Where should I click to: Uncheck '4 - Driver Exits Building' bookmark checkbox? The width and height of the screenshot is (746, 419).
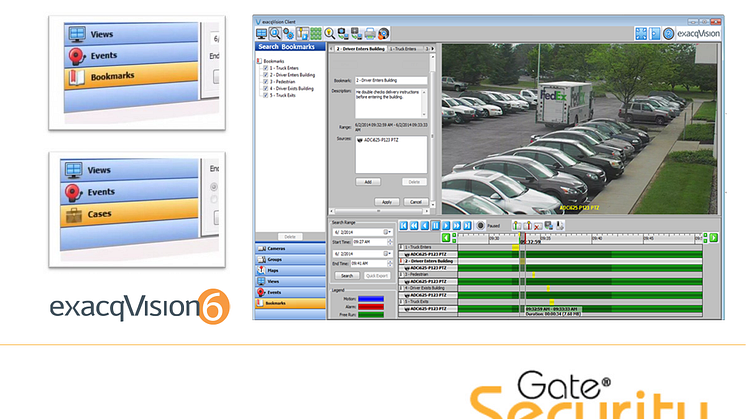coord(266,88)
